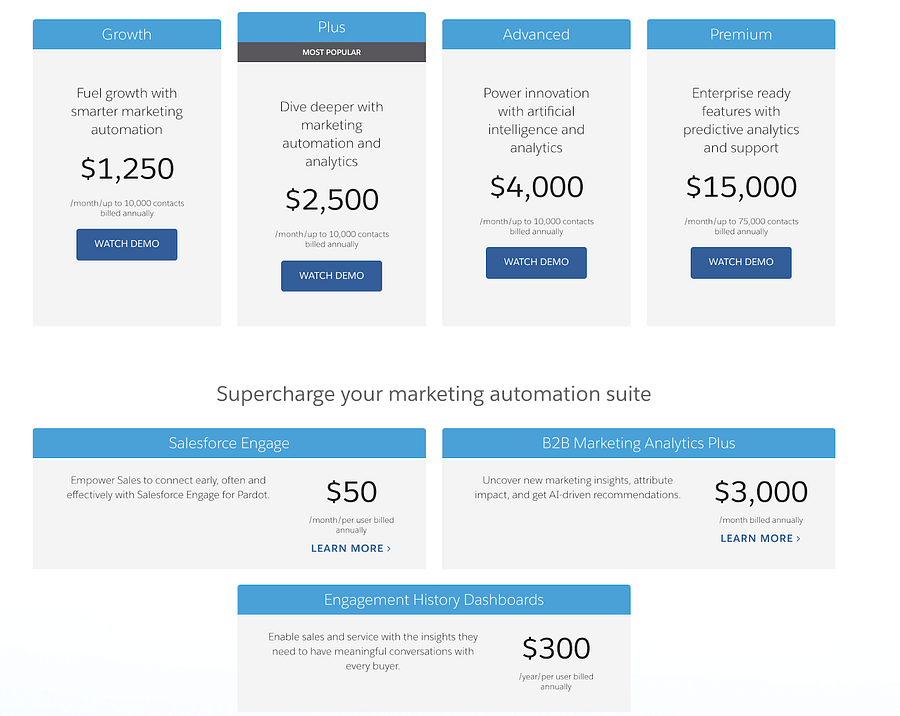Image resolution: width=900 pixels, height=716 pixels.
Task: Click 'Dive deeper with marketing automation' description
Action: coord(331,134)
